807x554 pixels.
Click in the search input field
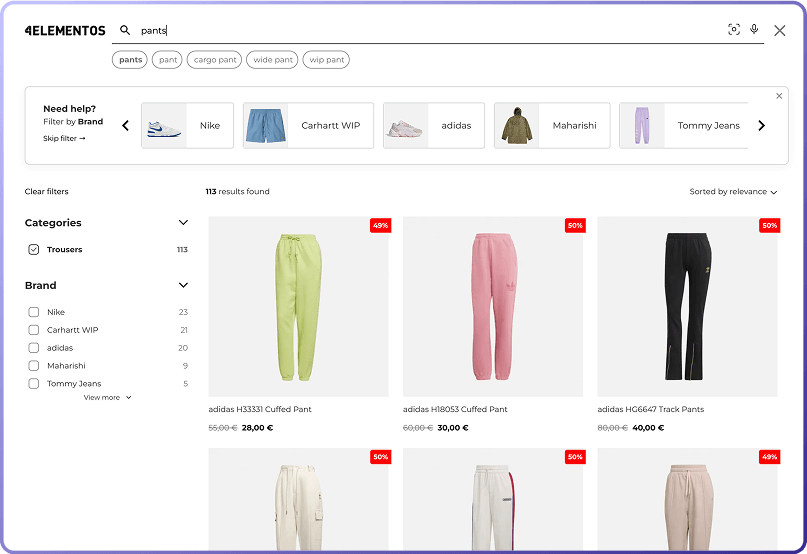pyautogui.click(x=430, y=31)
